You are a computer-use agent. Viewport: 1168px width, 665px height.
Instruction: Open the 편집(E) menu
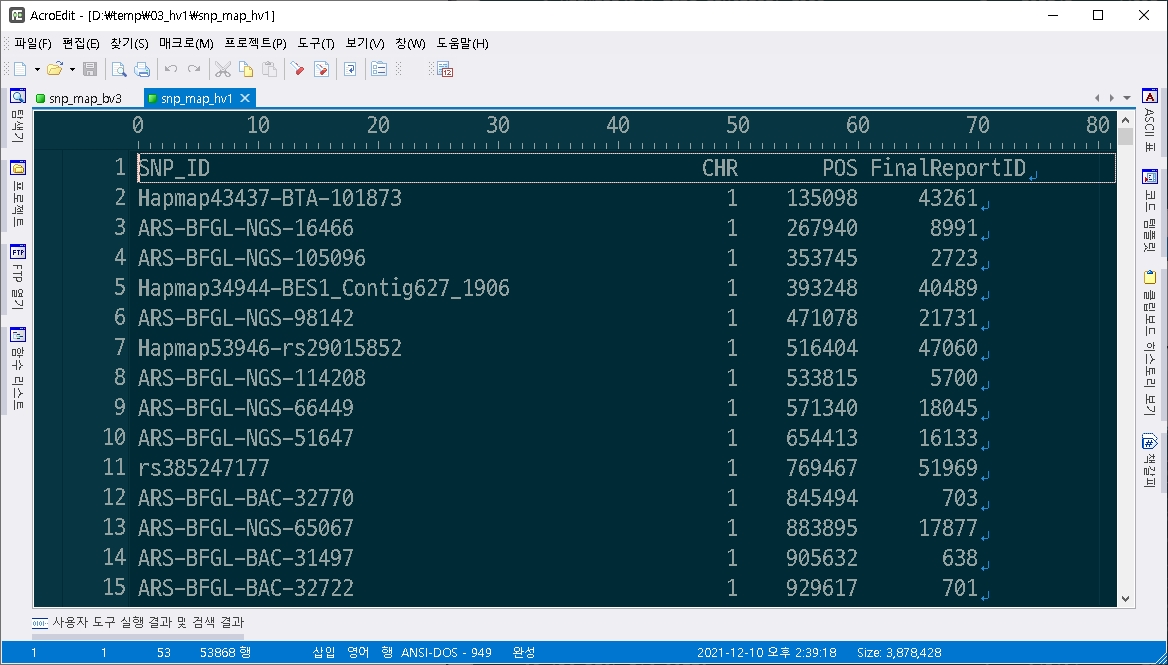81,43
